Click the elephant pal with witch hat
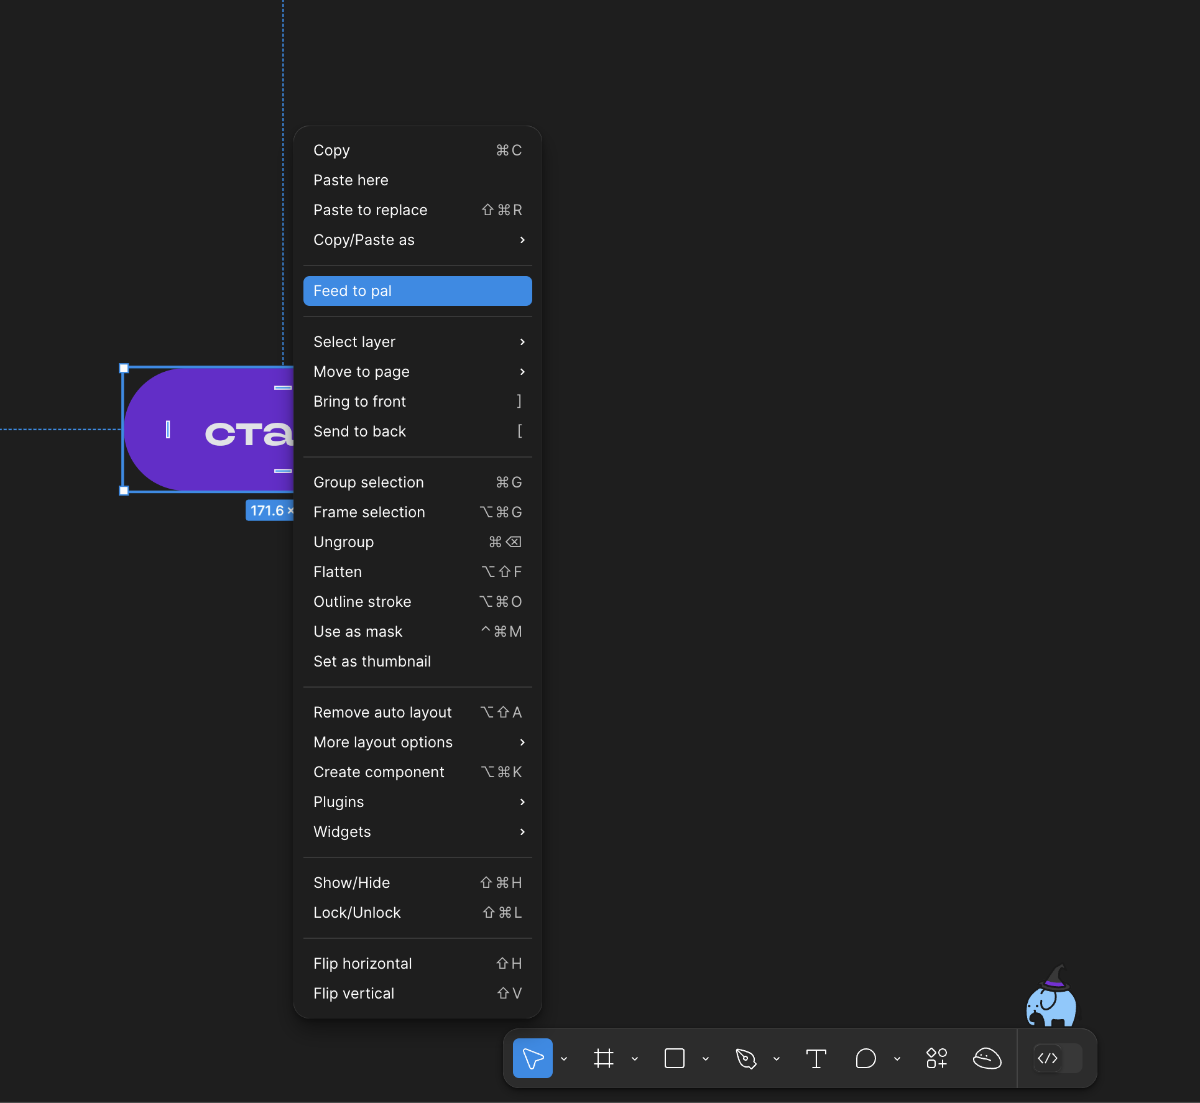Screen dimensions: 1200x1103 (1051, 1000)
